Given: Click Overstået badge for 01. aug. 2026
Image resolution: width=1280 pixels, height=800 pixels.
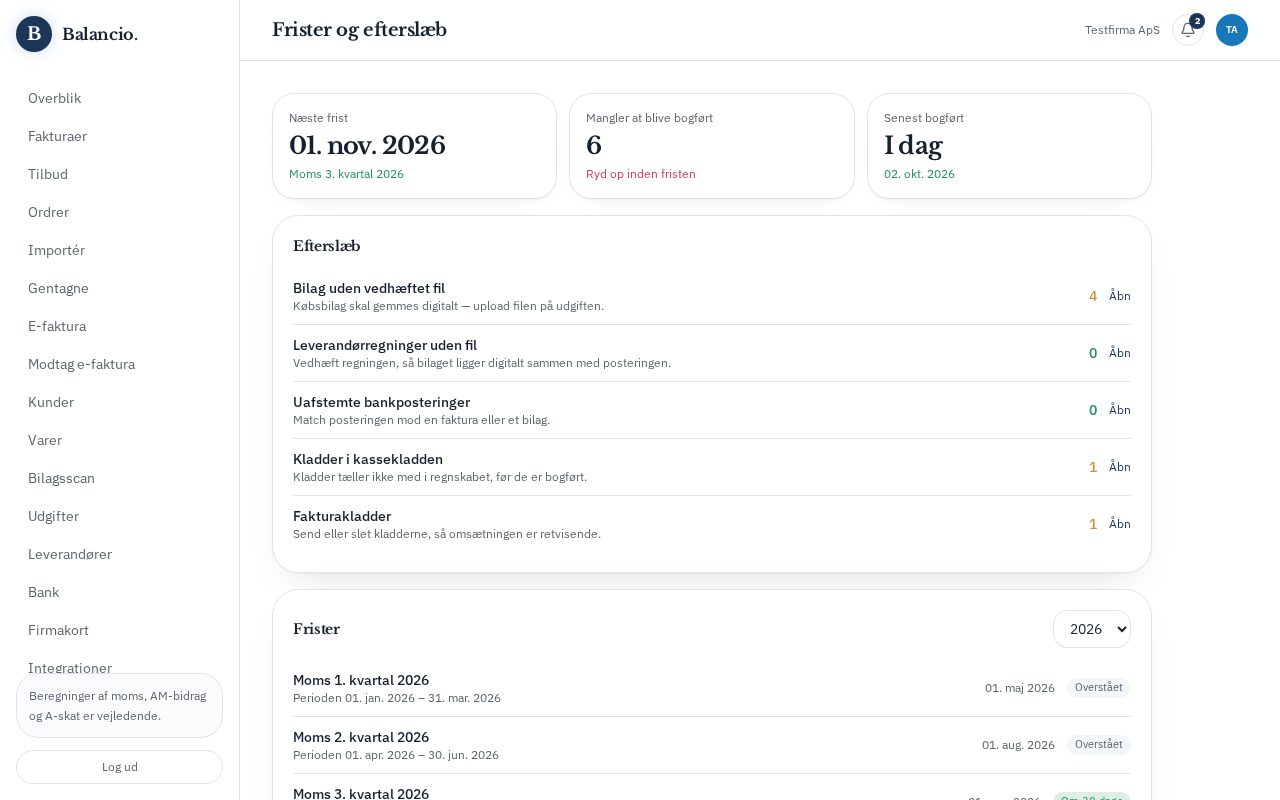Looking at the screenshot, I should pos(1099,745).
